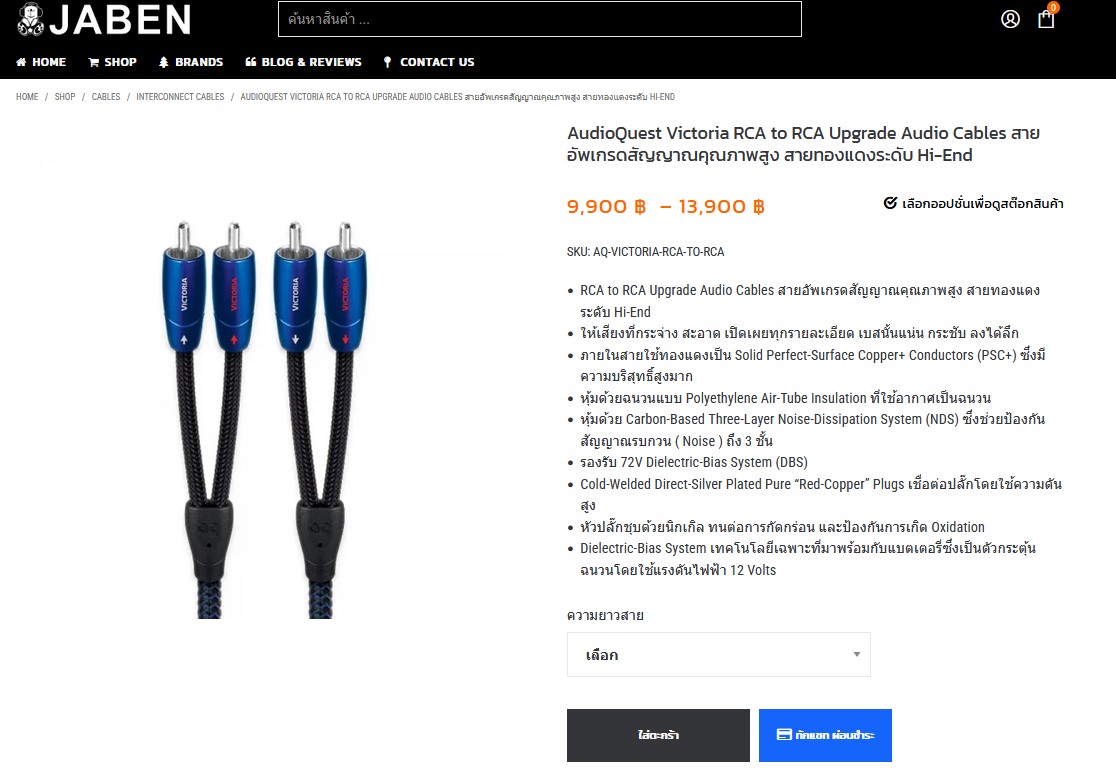Viewport: 1116px width, 781px height.
Task: Click the dark add to cart button
Action: point(658,735)
